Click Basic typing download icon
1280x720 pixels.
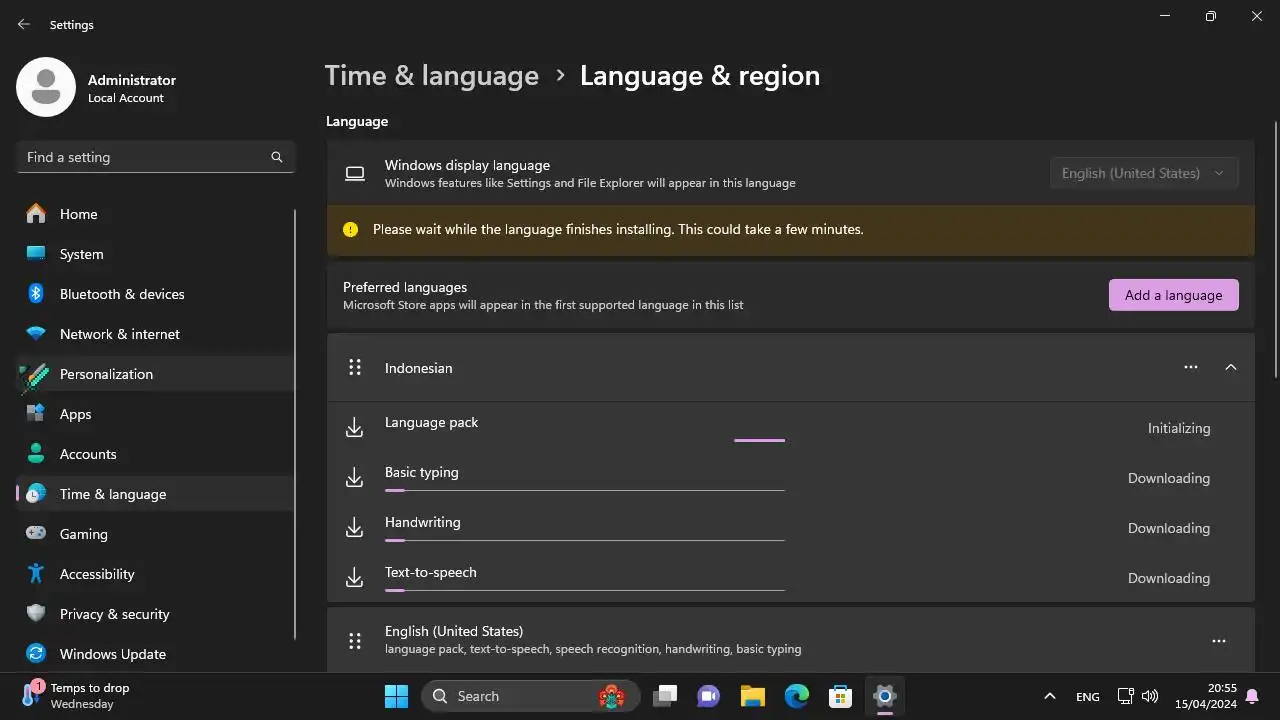[354, 478]
